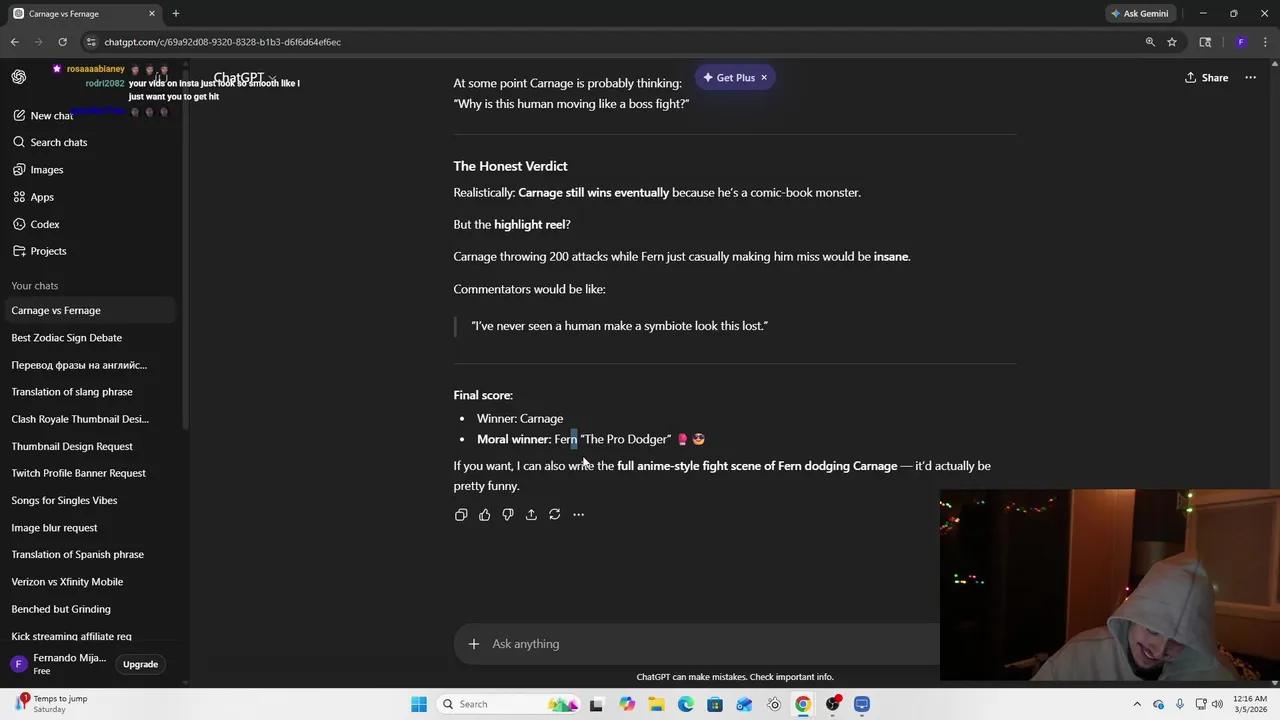Open the Chrome three-dot menu
The image size is (1280, 720).
click(x=1265, y=42)
